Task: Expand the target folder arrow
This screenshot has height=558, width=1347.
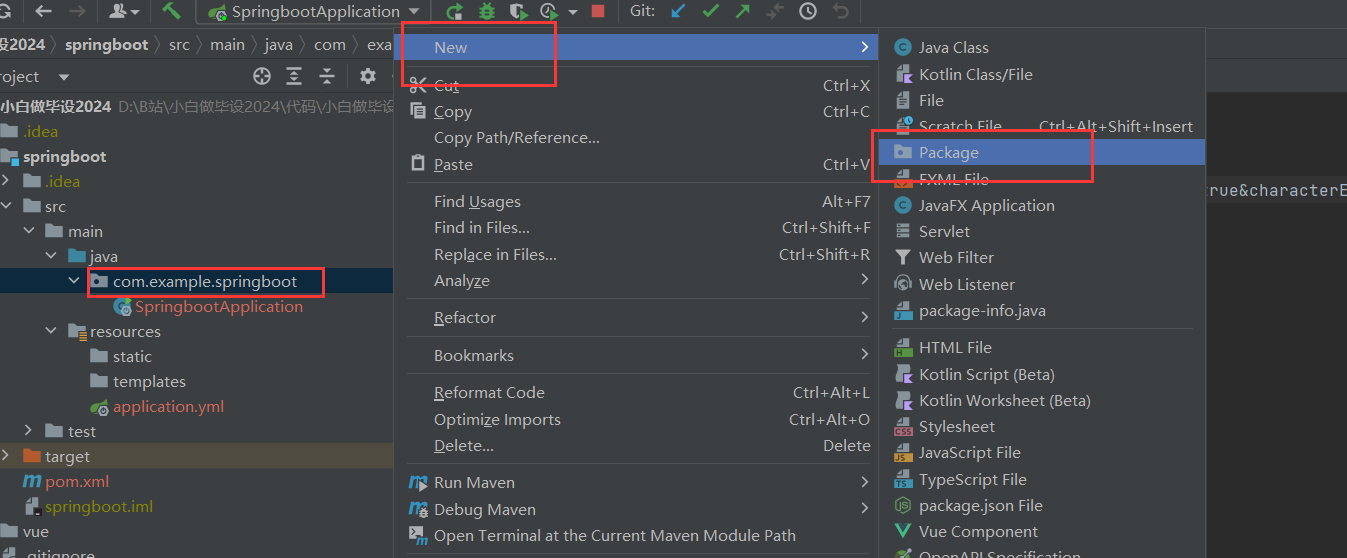Action: click(x=7, y=456)
